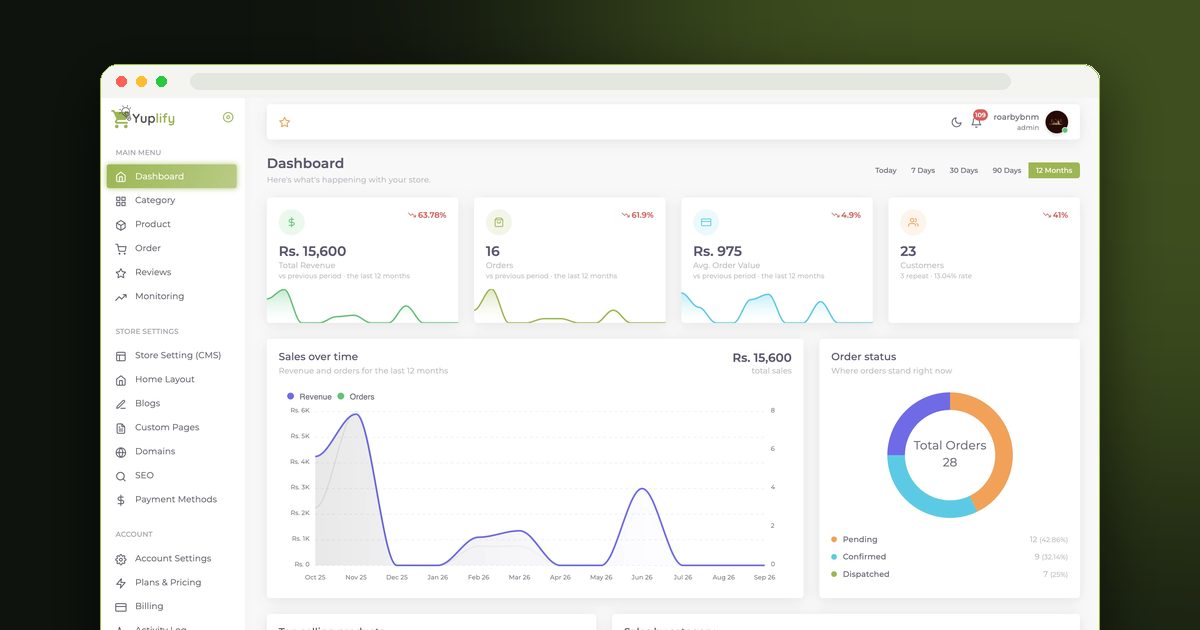
Task: Toggle the Orders legend series
Action: 356,397
